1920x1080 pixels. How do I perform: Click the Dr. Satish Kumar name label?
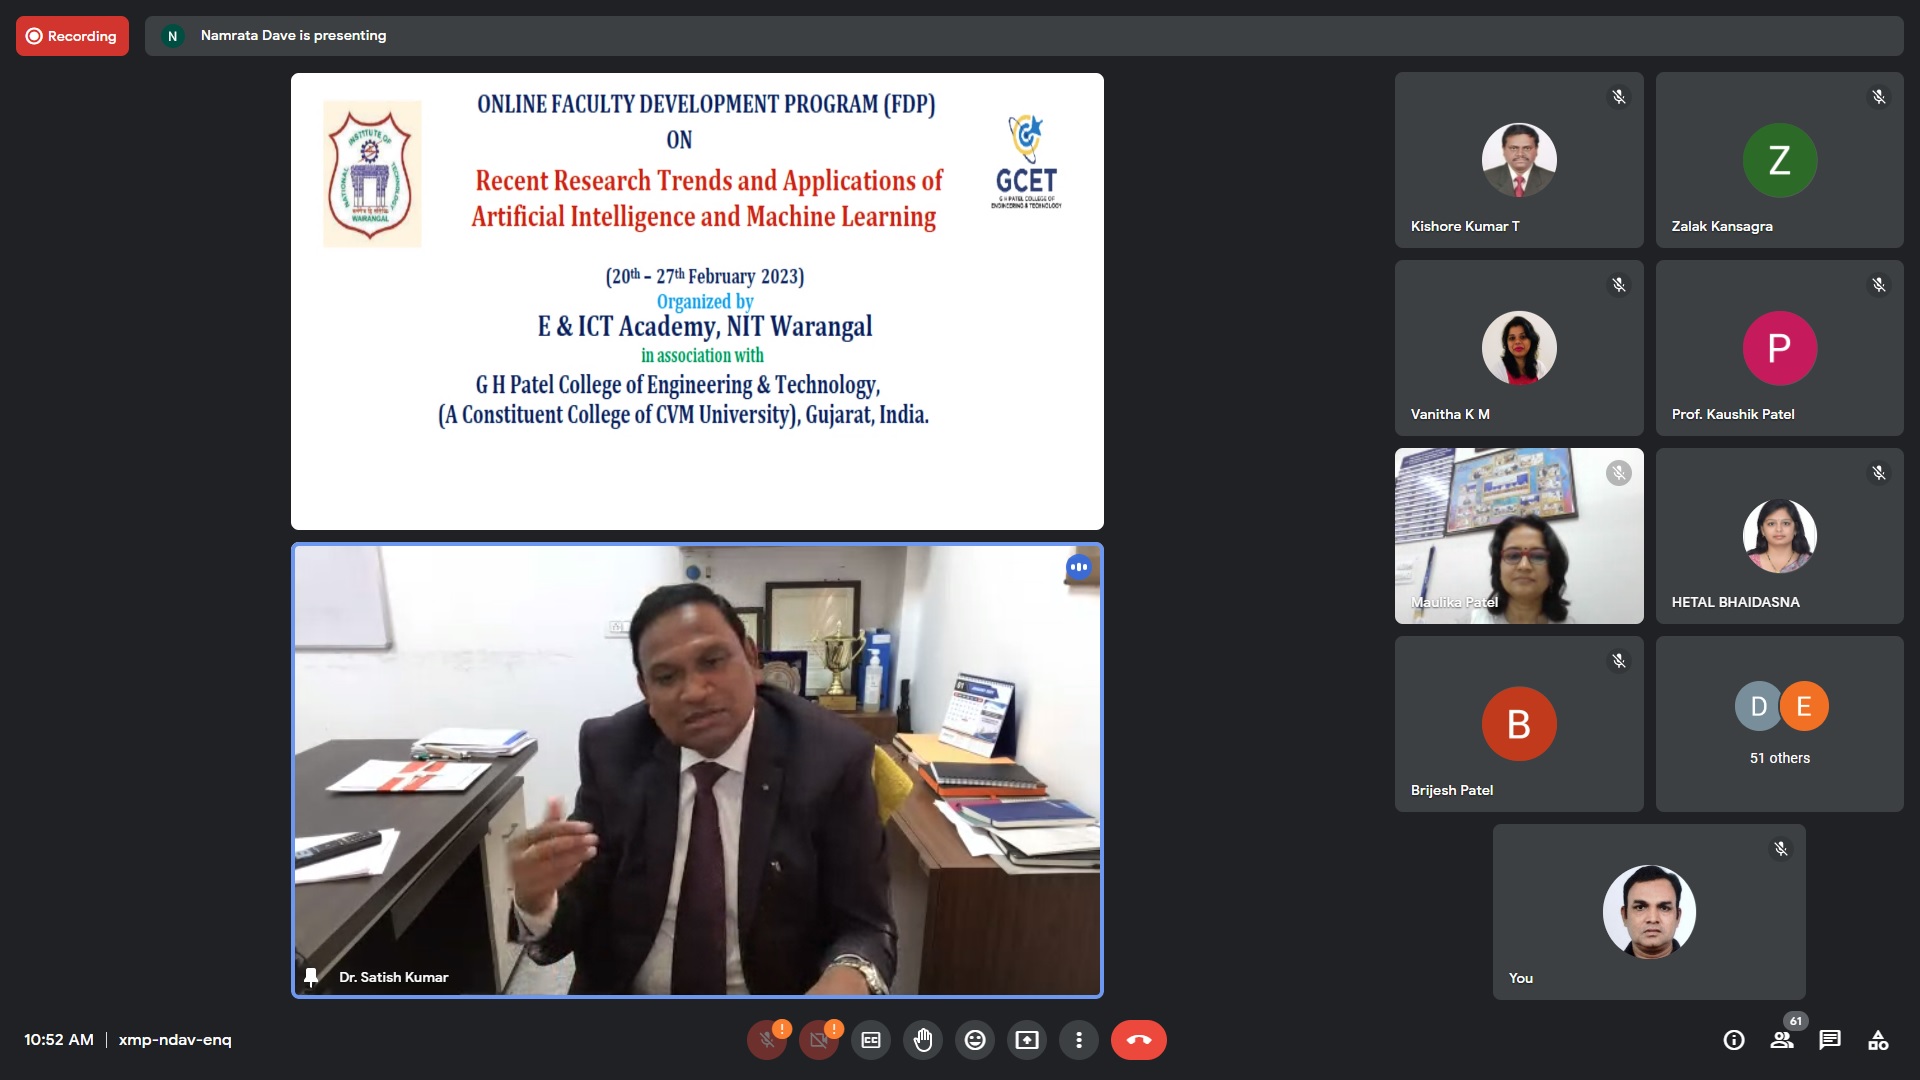point(393,977)
